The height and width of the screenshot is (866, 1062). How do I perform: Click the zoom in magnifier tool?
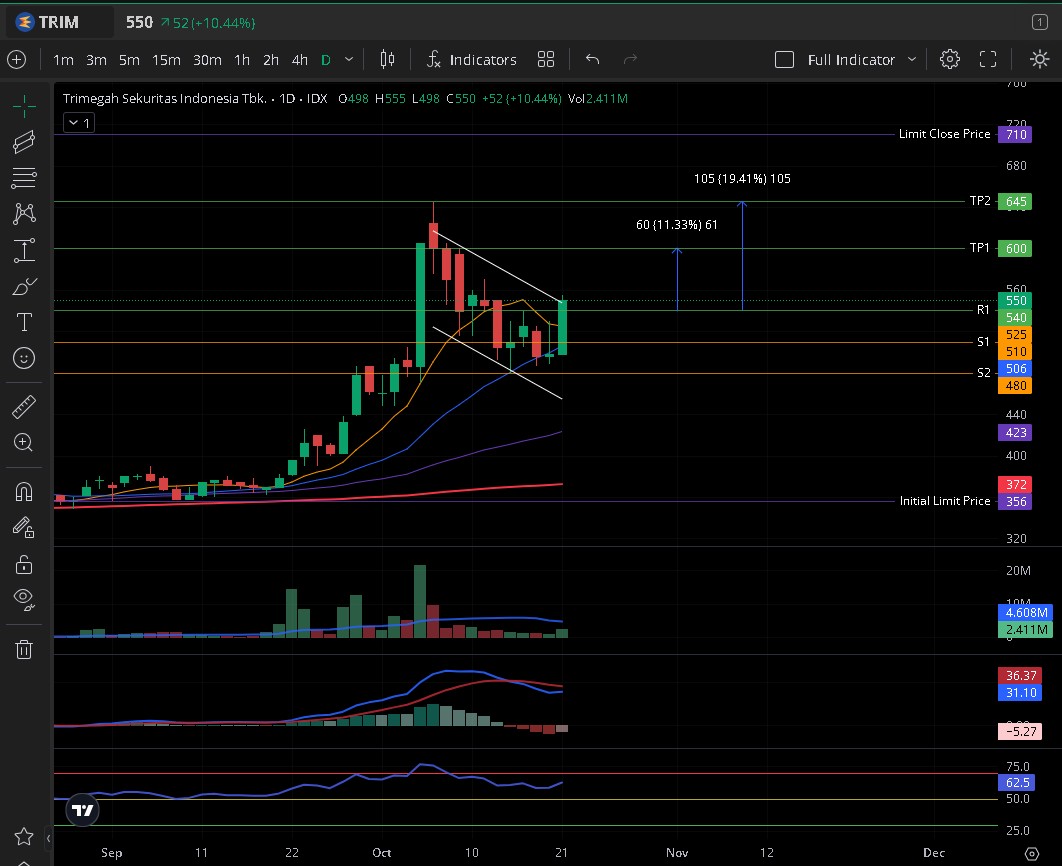[x=25, y=442]
